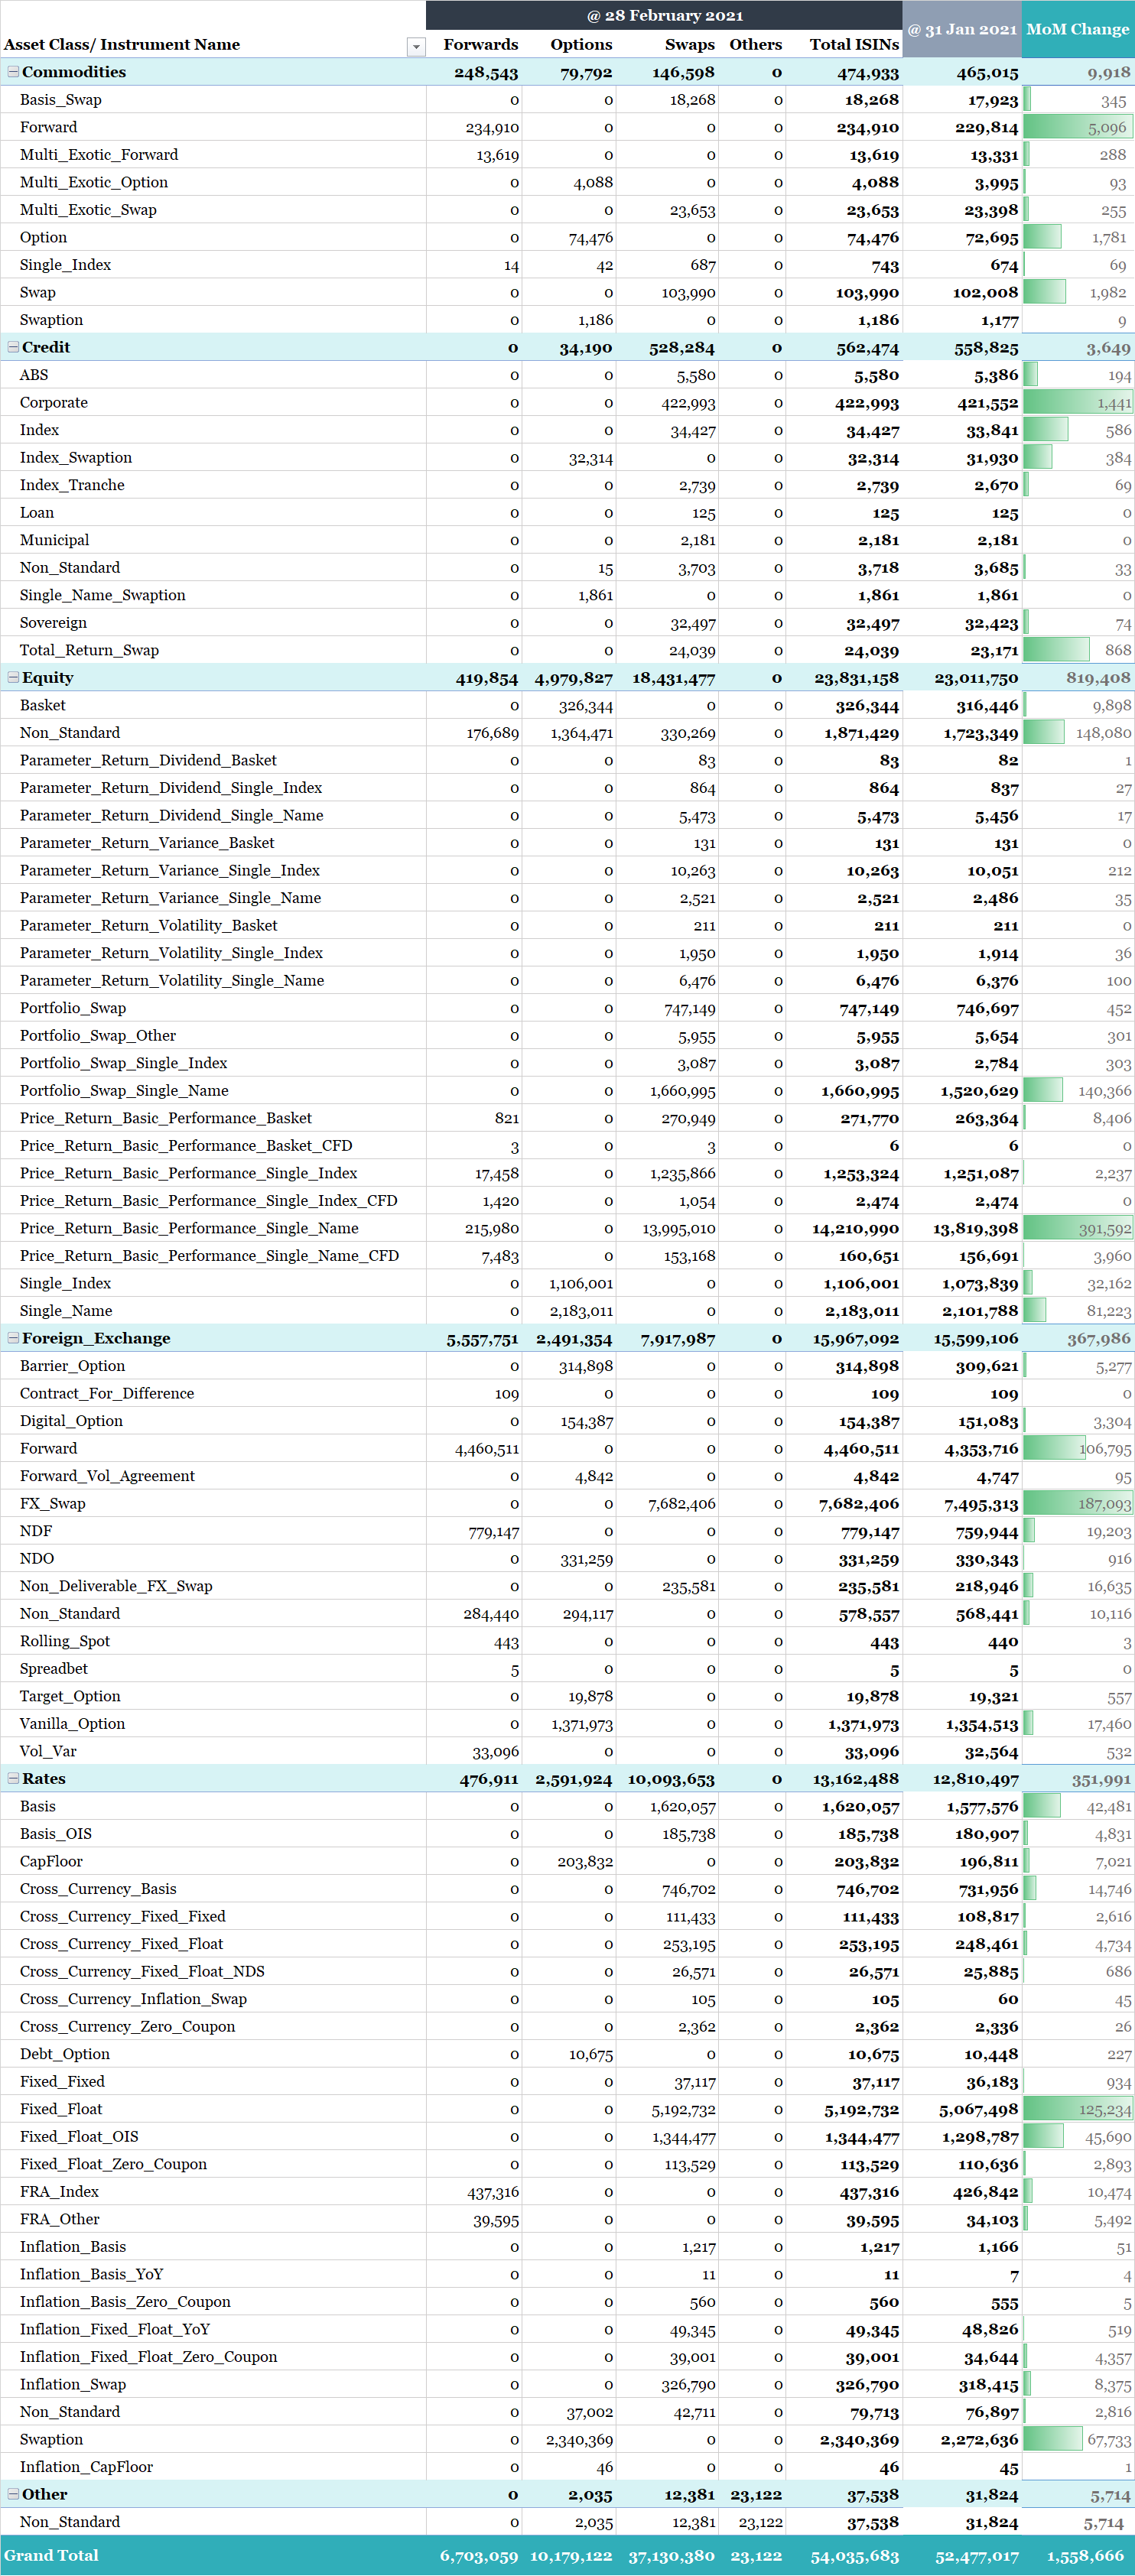The height and width of the screenshot is (2576, 1135).
Task: Select the NDF row label
Action: pyautogui.click(x=36, y=1531)
